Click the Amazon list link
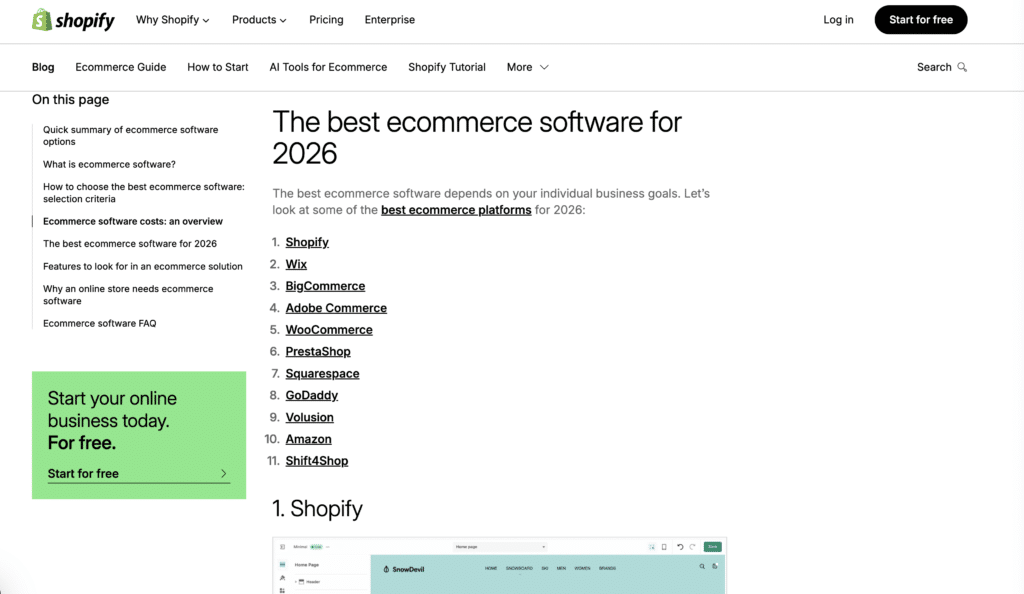The image size is (1024, 594). pos(308,439)
